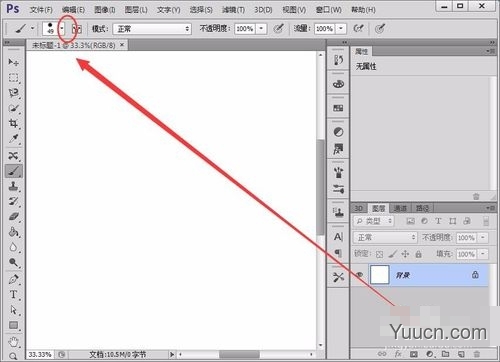Click the zoom percentage 33.33% field

click(x=40, y=354)
